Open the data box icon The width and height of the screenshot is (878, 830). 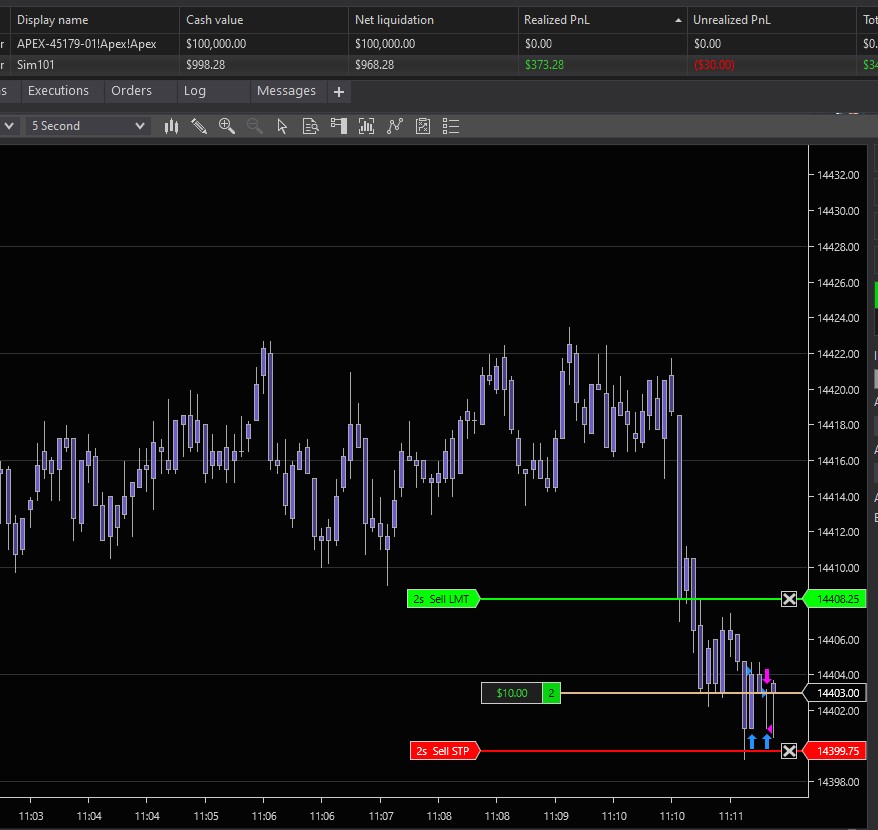[x=310, y=126]
